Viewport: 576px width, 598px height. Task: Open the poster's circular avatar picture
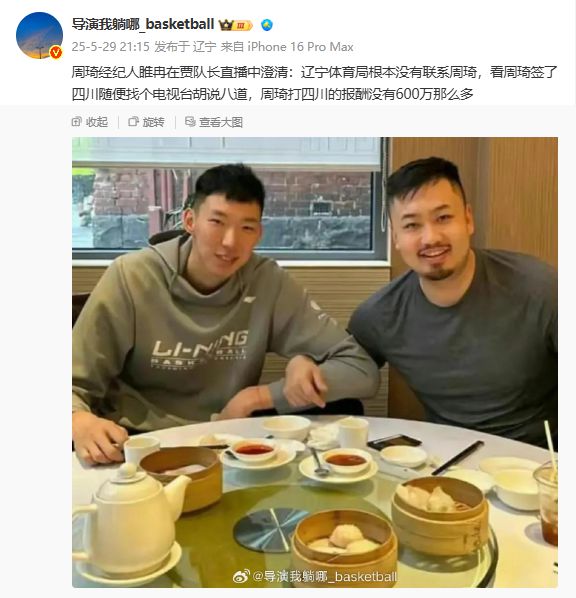[39, 35]
